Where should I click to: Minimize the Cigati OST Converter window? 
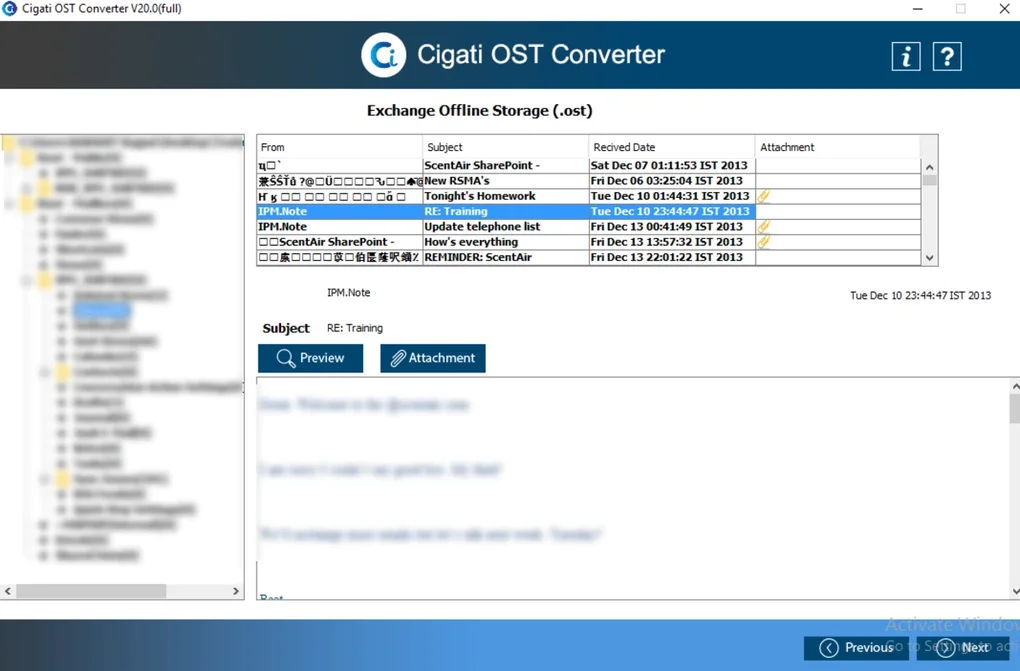point(918,9)
